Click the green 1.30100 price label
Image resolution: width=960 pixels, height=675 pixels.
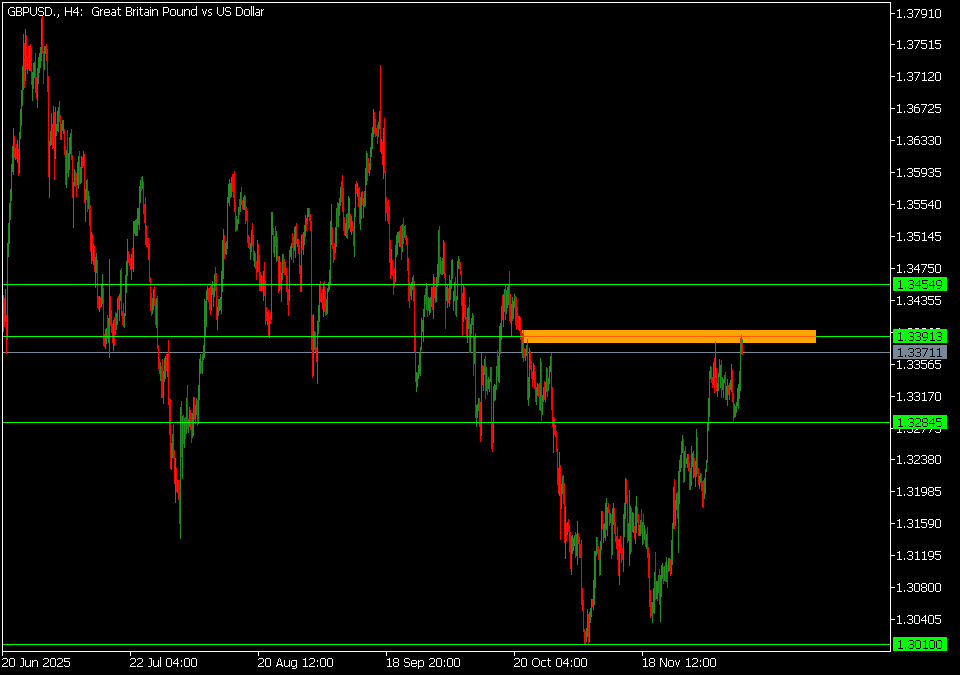[x=920, y=645]
